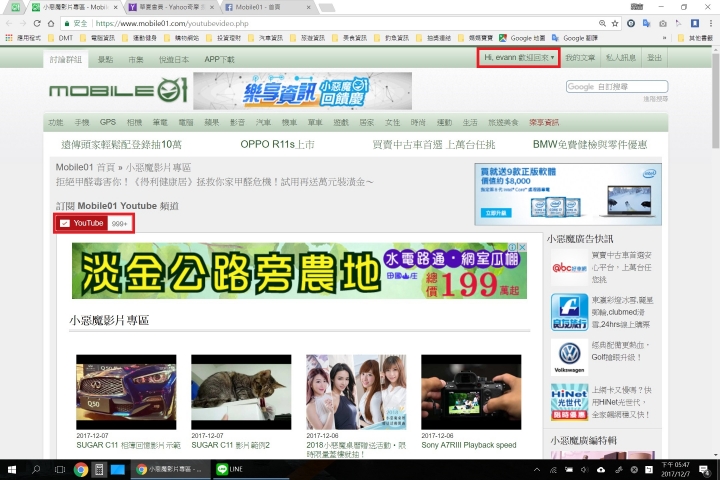Click the Volkswagen ad logo
This screenshot has width=720, height=480.
(569, 357)
